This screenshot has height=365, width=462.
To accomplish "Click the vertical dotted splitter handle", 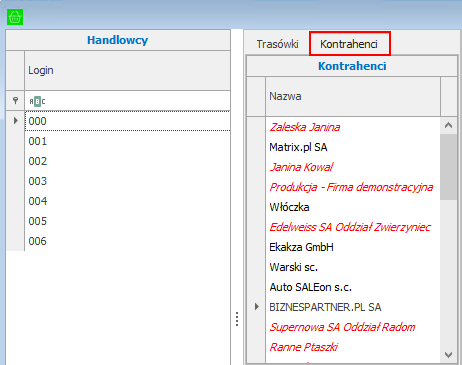I will click(237, 319).
